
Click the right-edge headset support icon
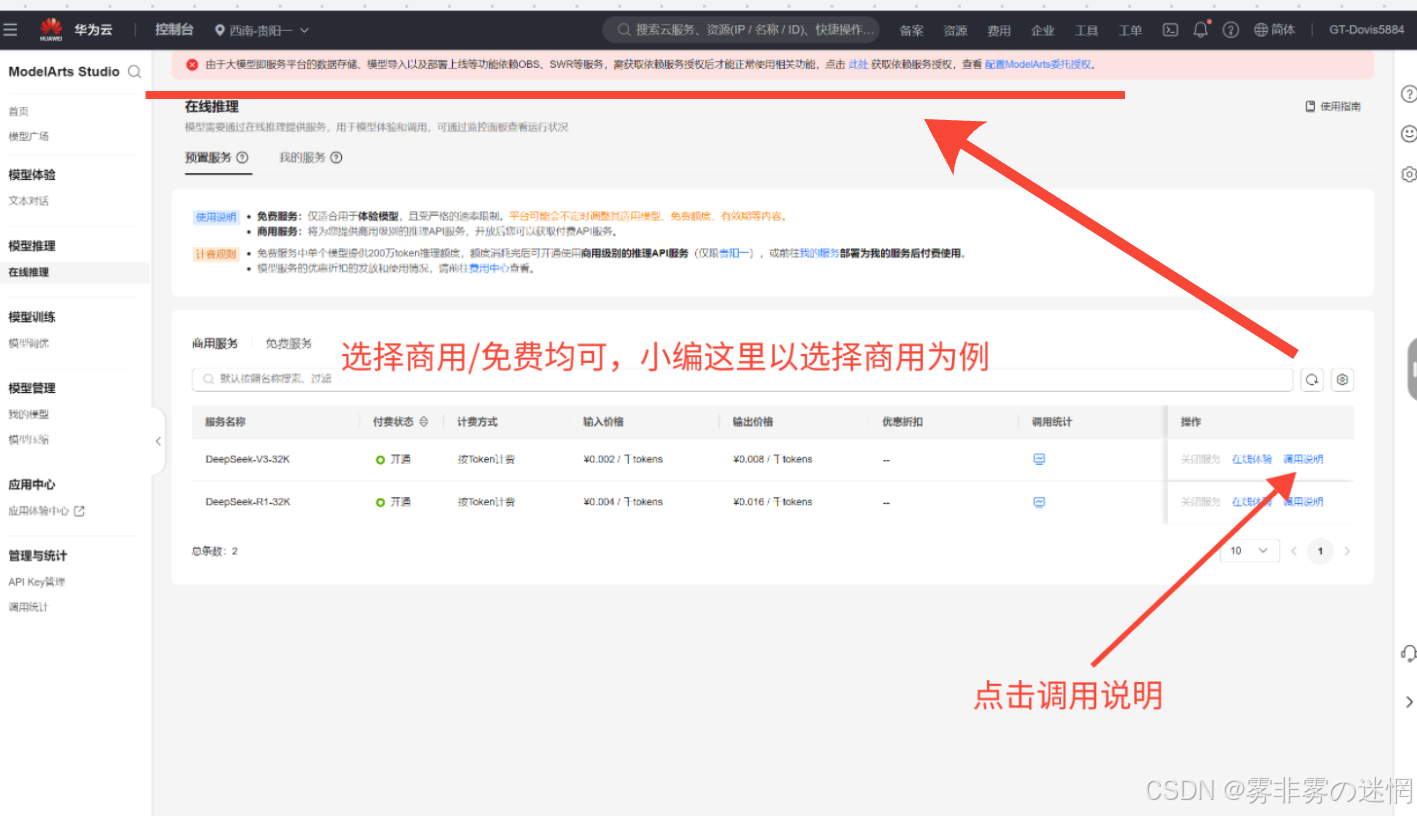tap(1408, 653)
